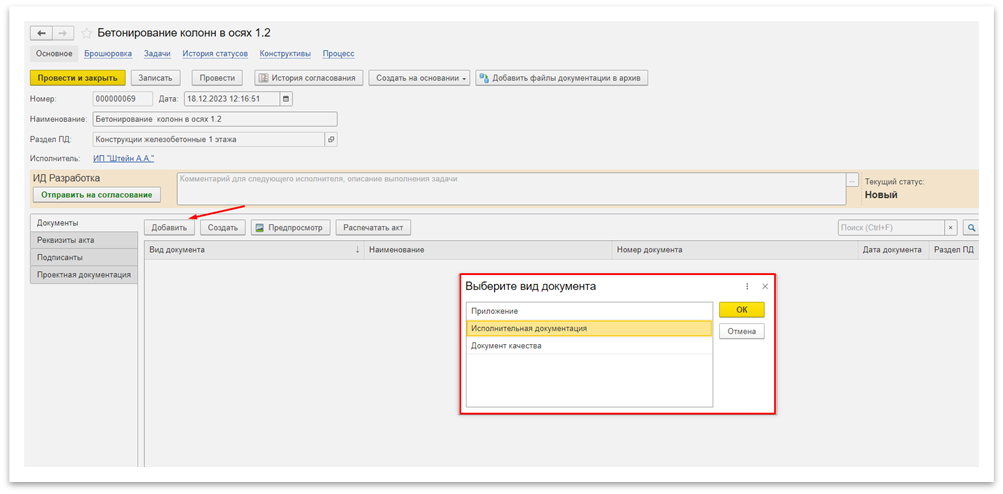Open ИП "Штейн А.А." executor link
This screenshot has height=494, width=1003.
[123, 158]
